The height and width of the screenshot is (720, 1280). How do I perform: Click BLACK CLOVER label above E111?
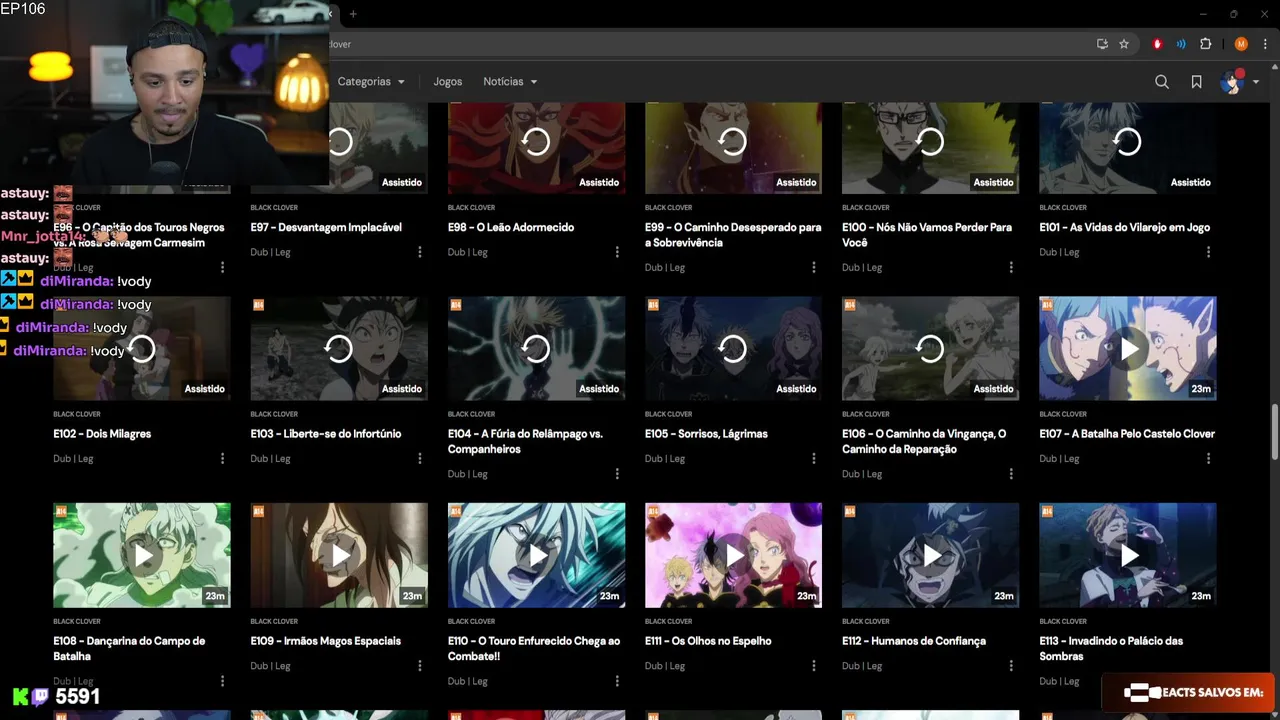[669, 621]
